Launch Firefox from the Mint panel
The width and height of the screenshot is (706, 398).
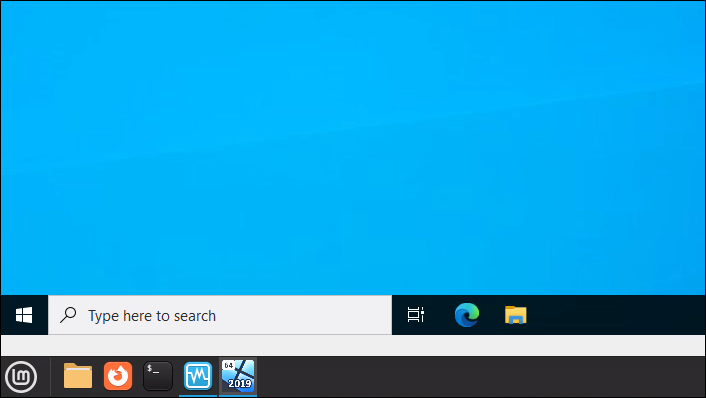pyautogui.click(x=118, y=376)
